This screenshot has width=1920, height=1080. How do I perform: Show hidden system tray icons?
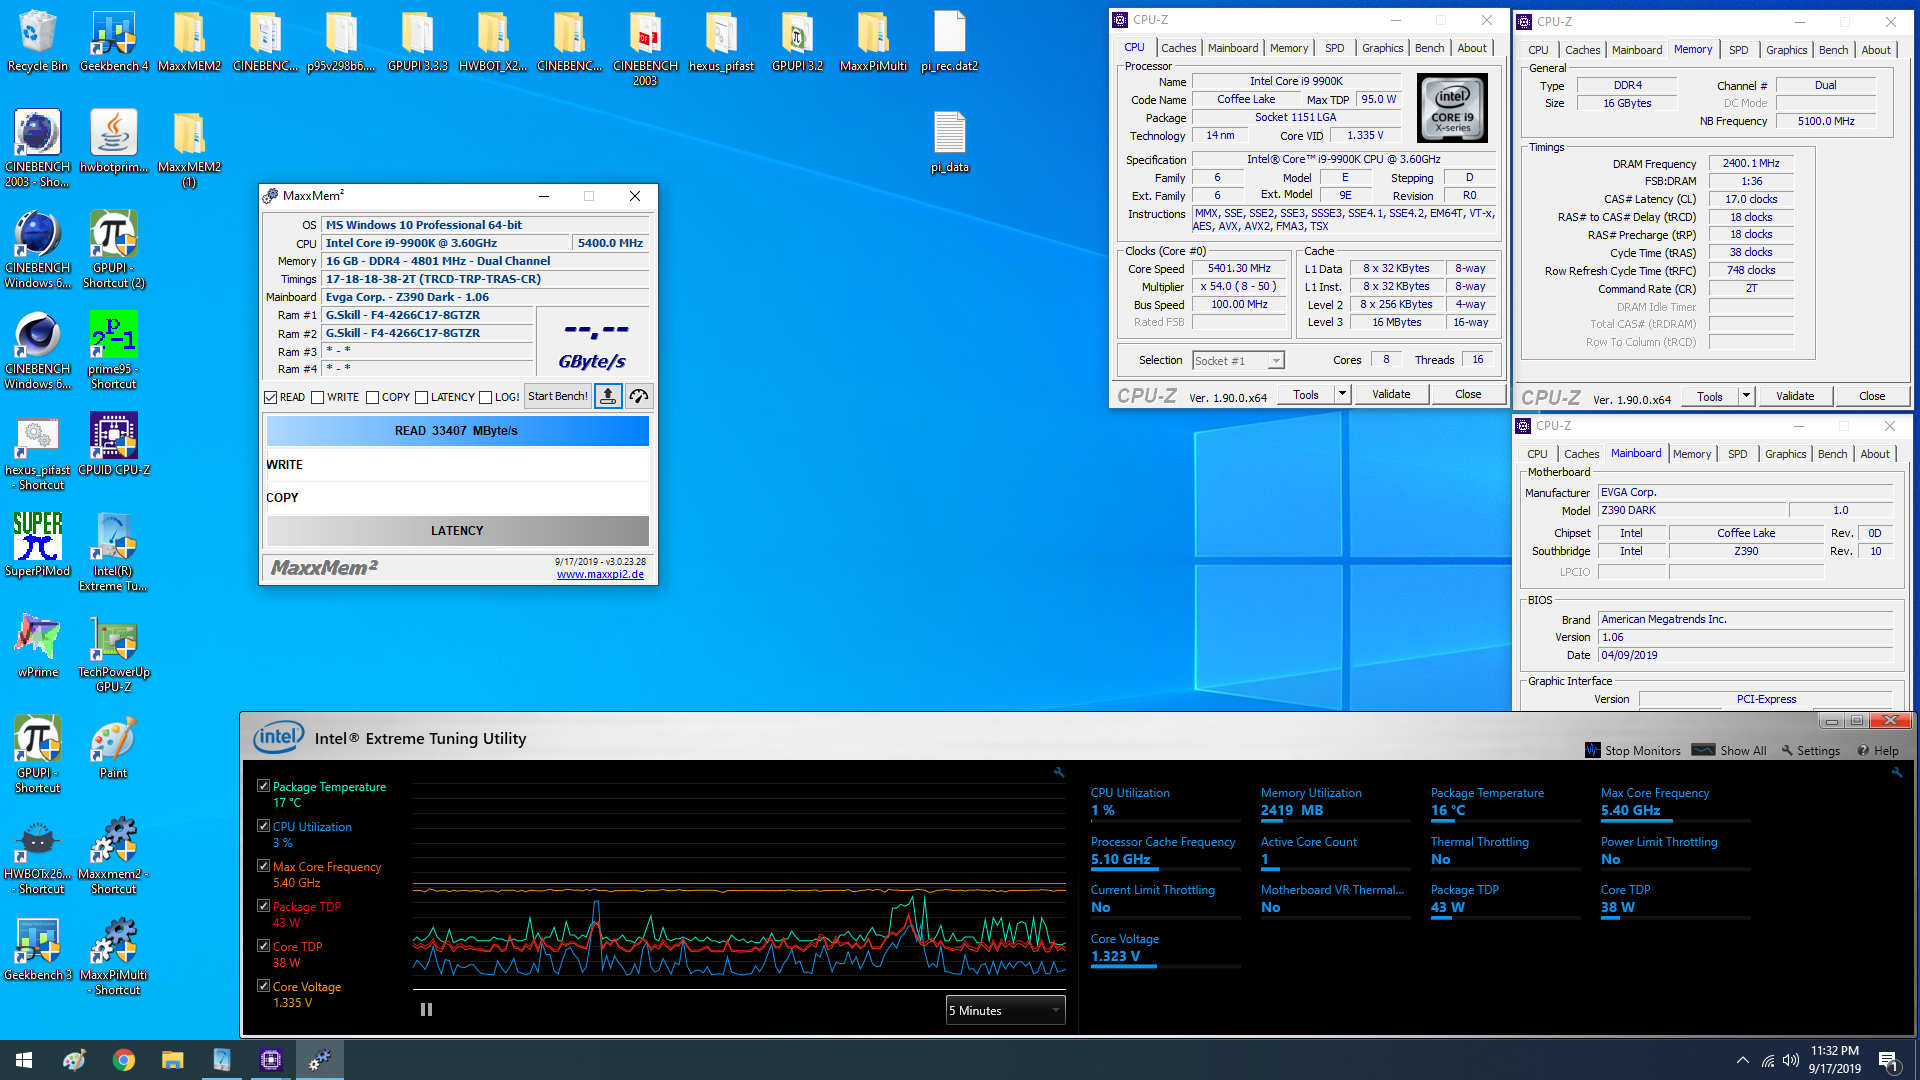[x=1743, y=1060]
